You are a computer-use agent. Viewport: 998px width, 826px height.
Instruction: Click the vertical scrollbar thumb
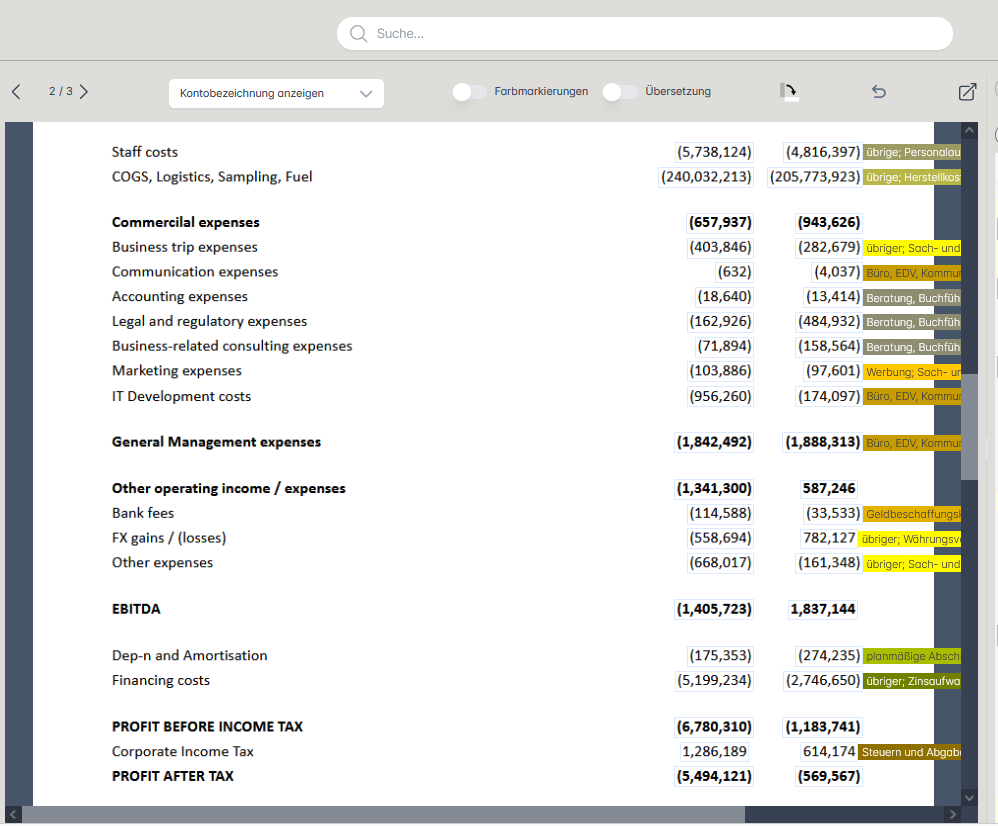[969, 427]
